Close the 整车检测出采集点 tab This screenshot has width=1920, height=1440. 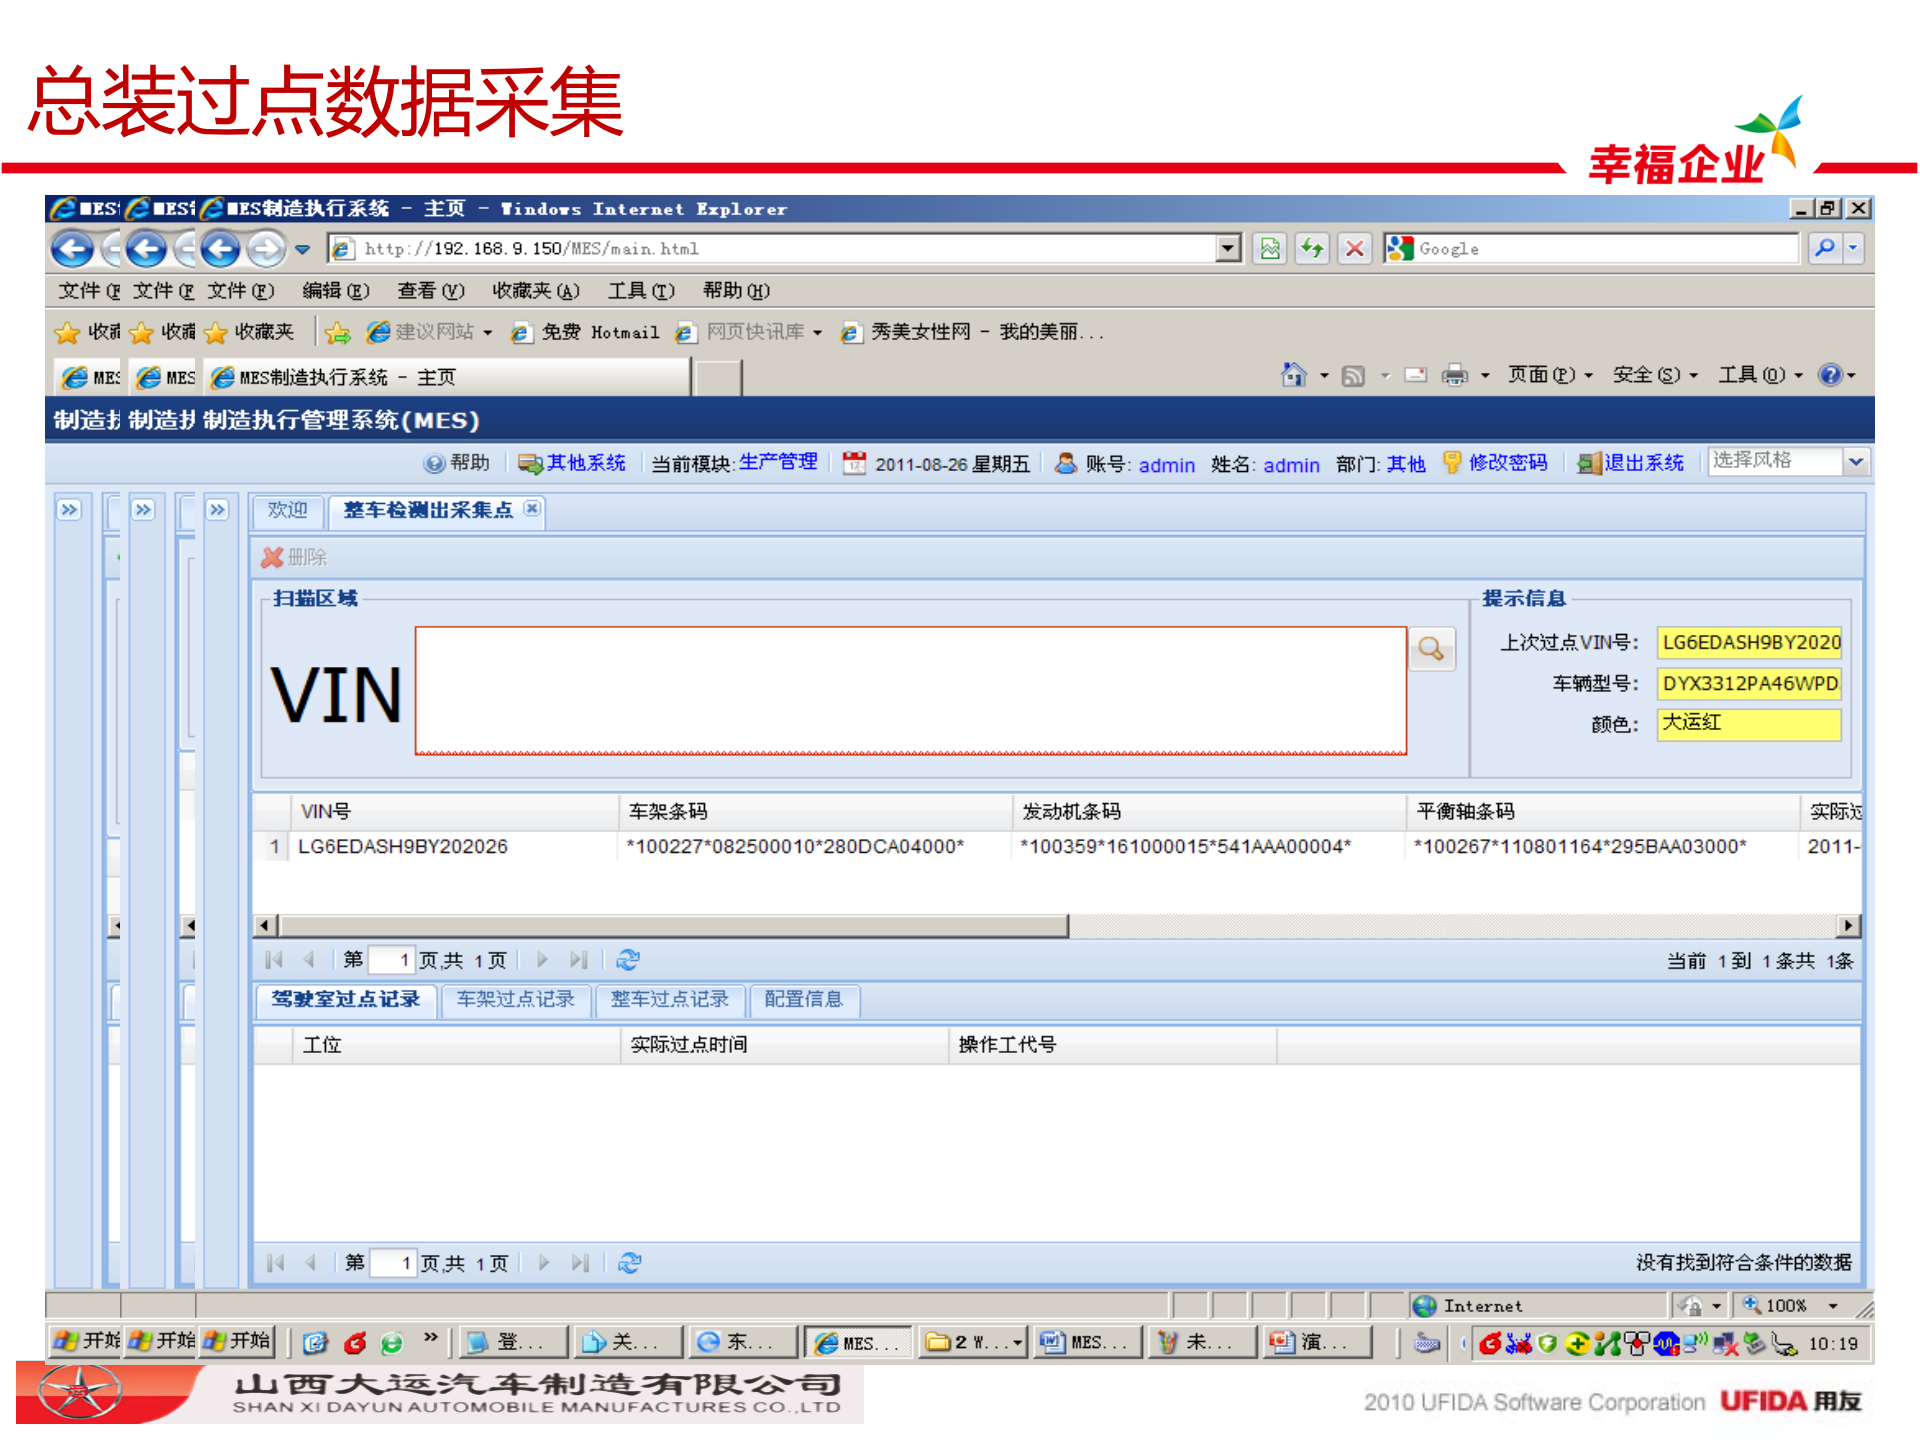tap(532, 508)
